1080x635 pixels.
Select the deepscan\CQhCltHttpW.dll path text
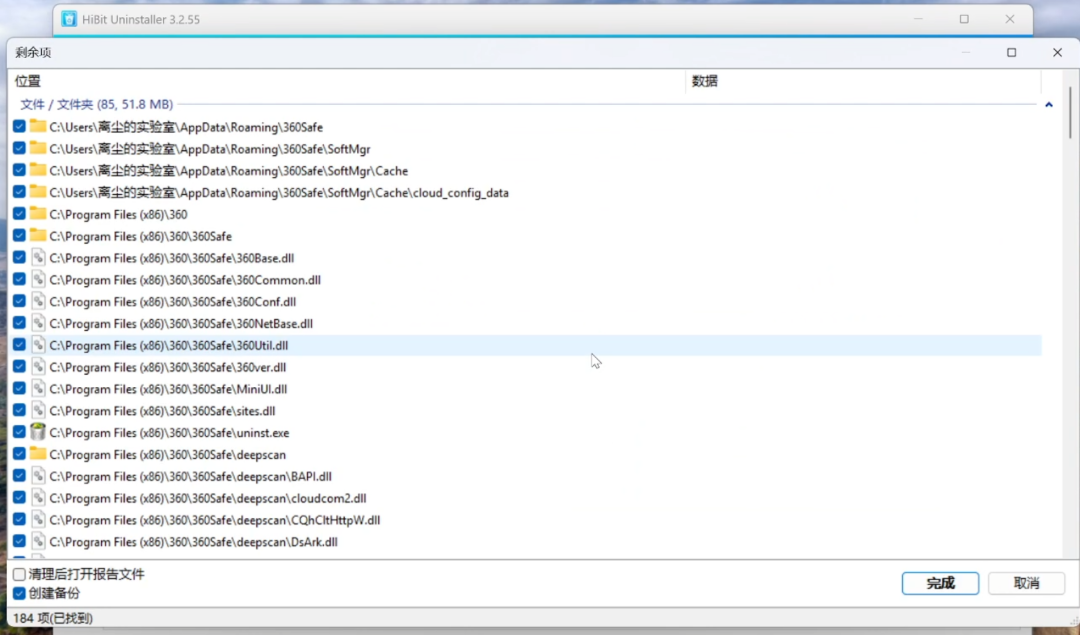click(x=214, y=521)
